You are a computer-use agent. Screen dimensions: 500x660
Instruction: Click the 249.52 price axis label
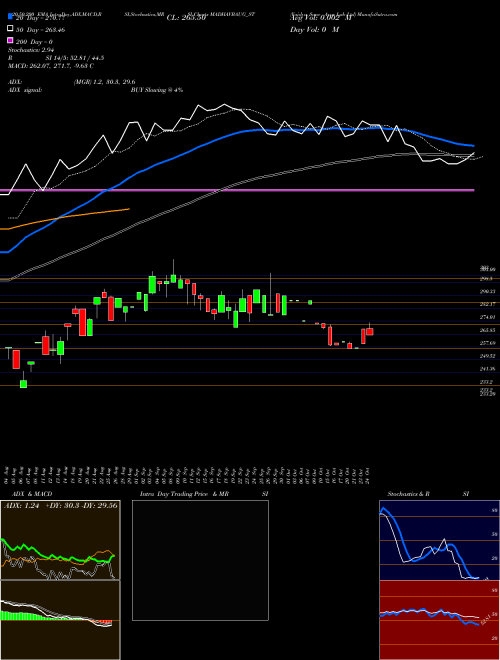[487, 356]
